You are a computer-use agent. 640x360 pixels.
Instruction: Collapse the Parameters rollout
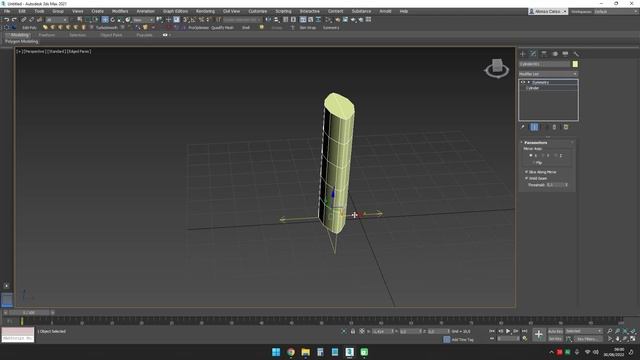[x=536, y=142]
